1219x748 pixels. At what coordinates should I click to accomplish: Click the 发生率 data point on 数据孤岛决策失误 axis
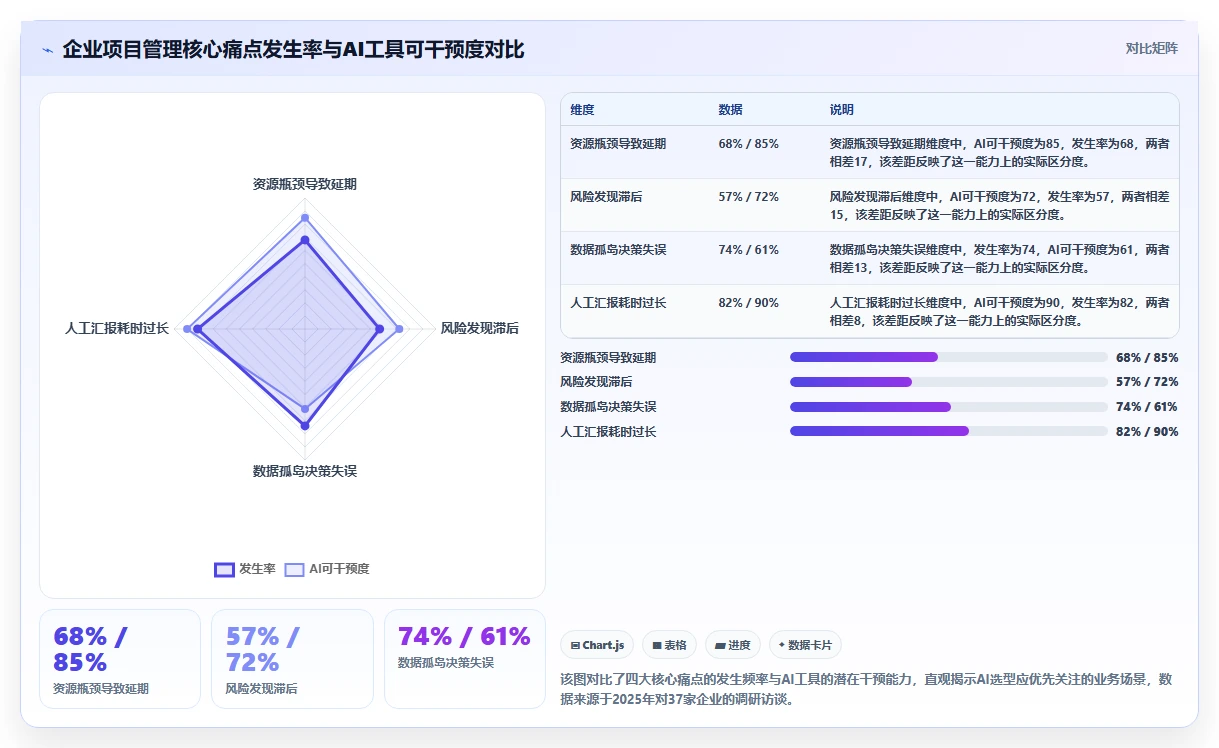coord(305,425)
